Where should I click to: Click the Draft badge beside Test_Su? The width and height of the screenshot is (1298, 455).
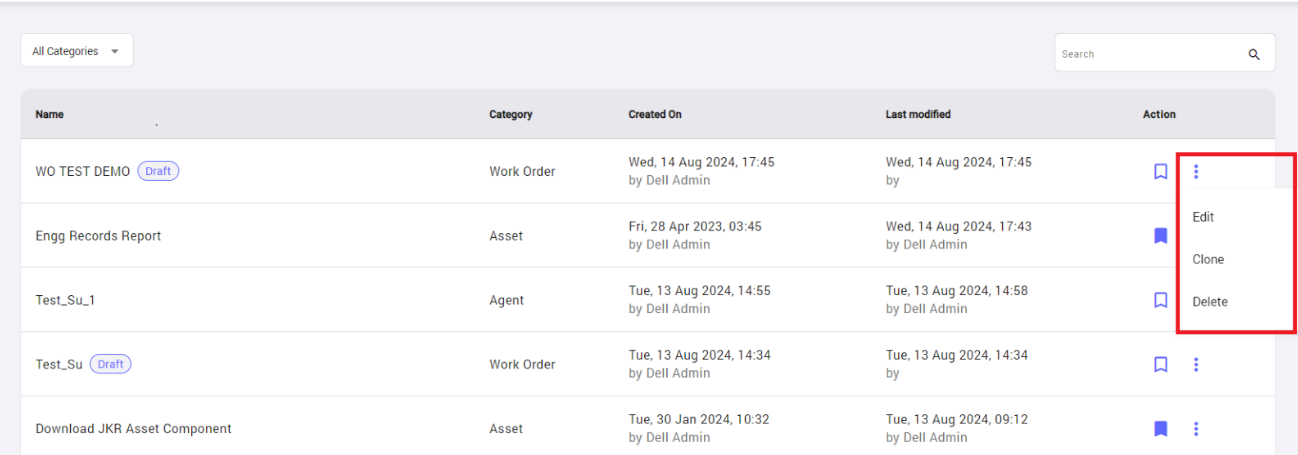(111, 364)
